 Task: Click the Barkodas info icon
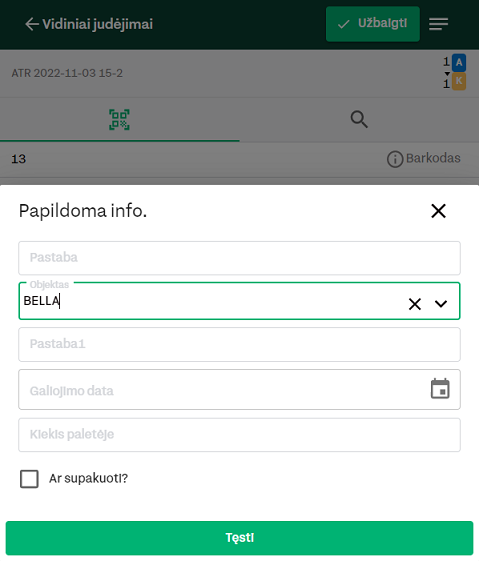395,159
